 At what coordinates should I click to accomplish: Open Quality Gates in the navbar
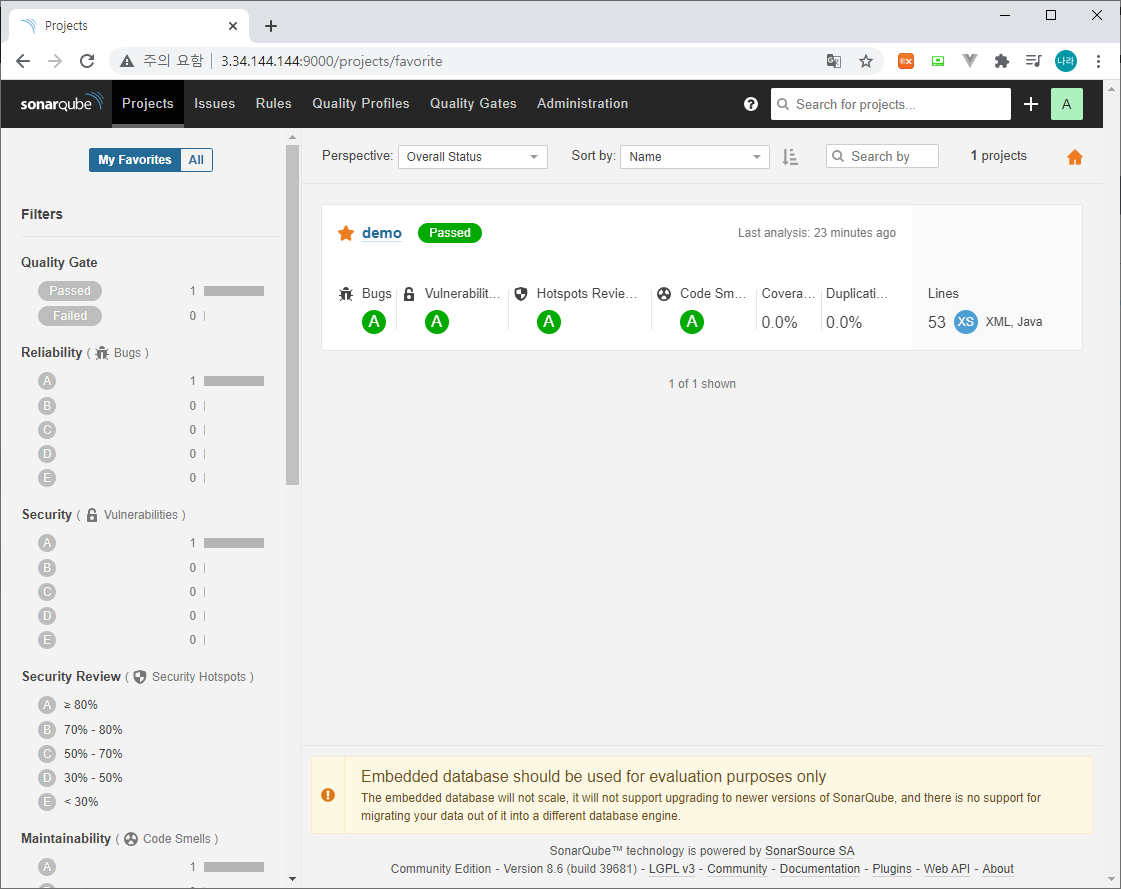pos(473,104)
